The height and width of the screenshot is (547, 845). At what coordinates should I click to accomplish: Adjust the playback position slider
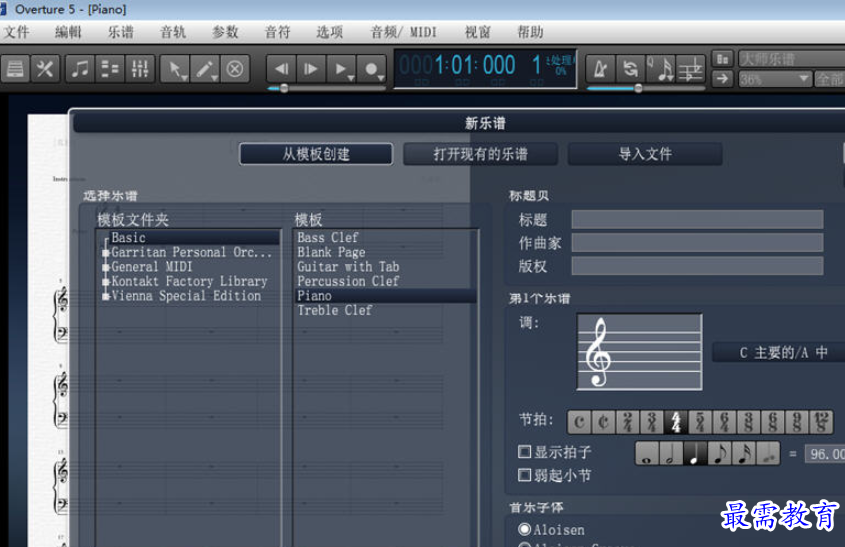[x=284, y=88]
